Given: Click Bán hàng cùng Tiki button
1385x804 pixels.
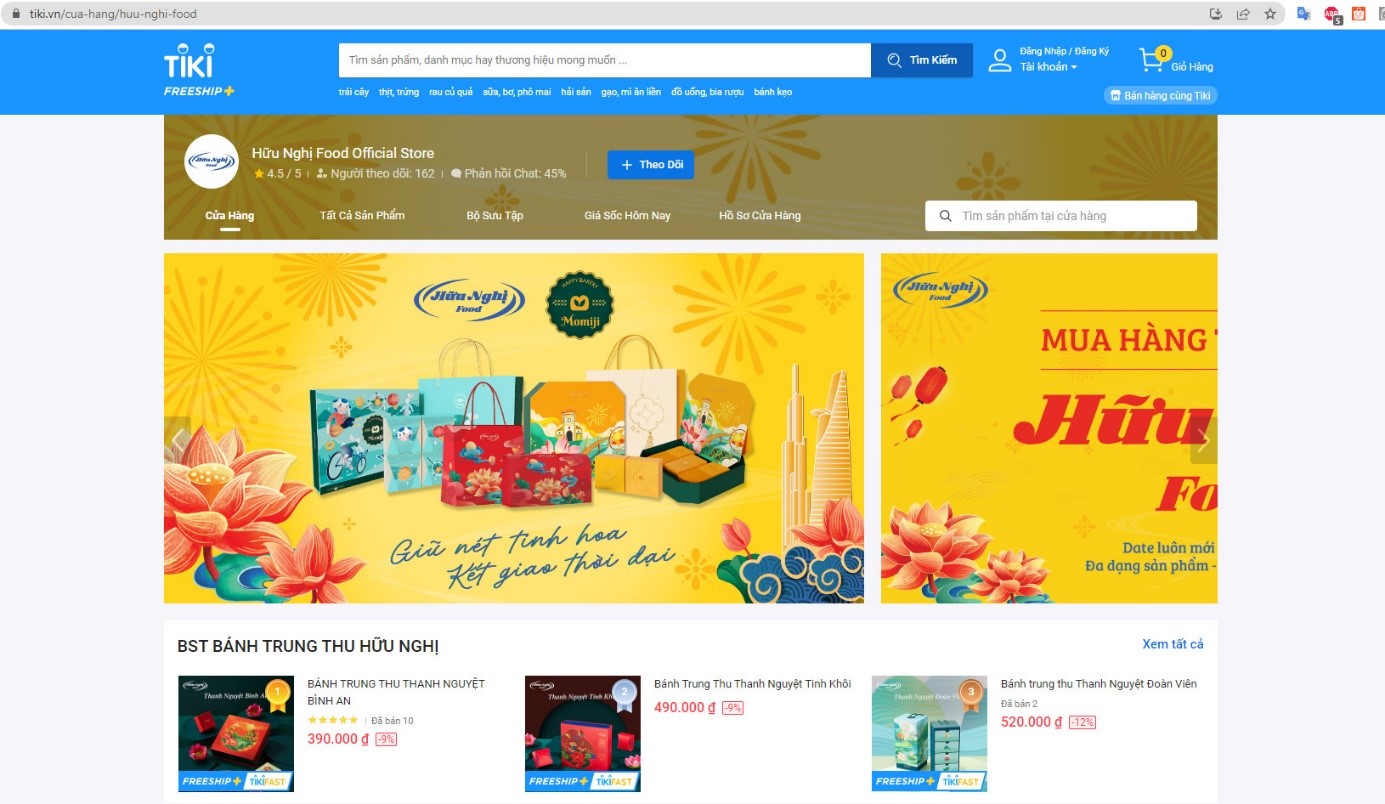Looking at the screenshot, I should [x=1161, y=96].
